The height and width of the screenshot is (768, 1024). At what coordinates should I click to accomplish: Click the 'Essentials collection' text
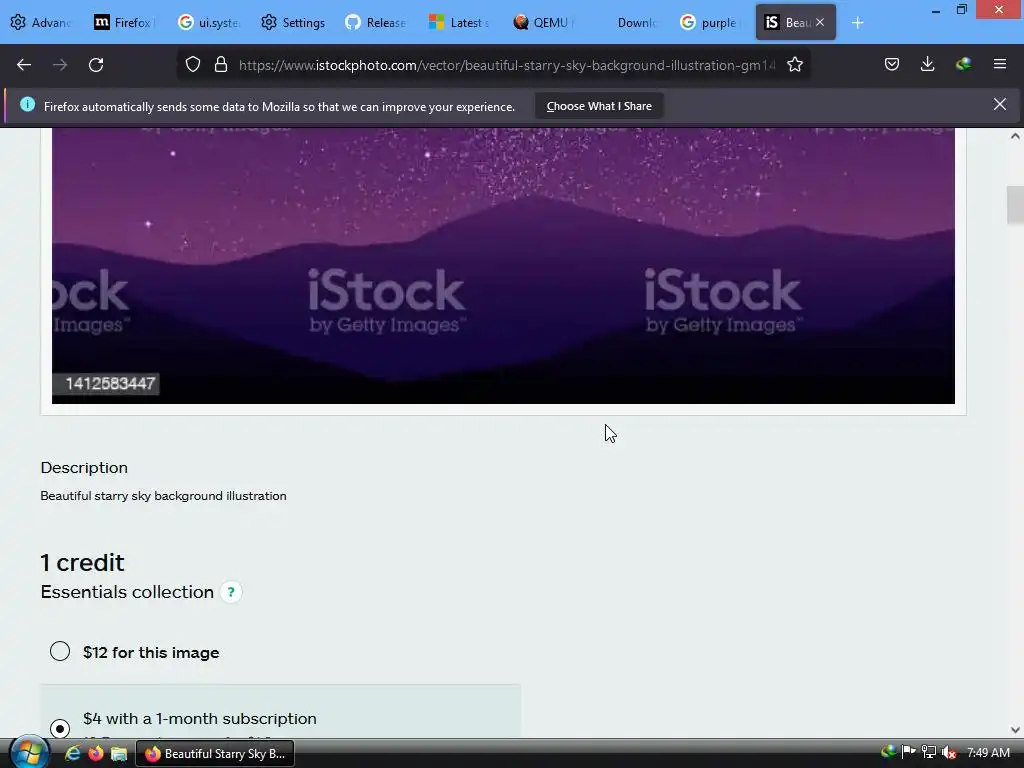(127, 592)
